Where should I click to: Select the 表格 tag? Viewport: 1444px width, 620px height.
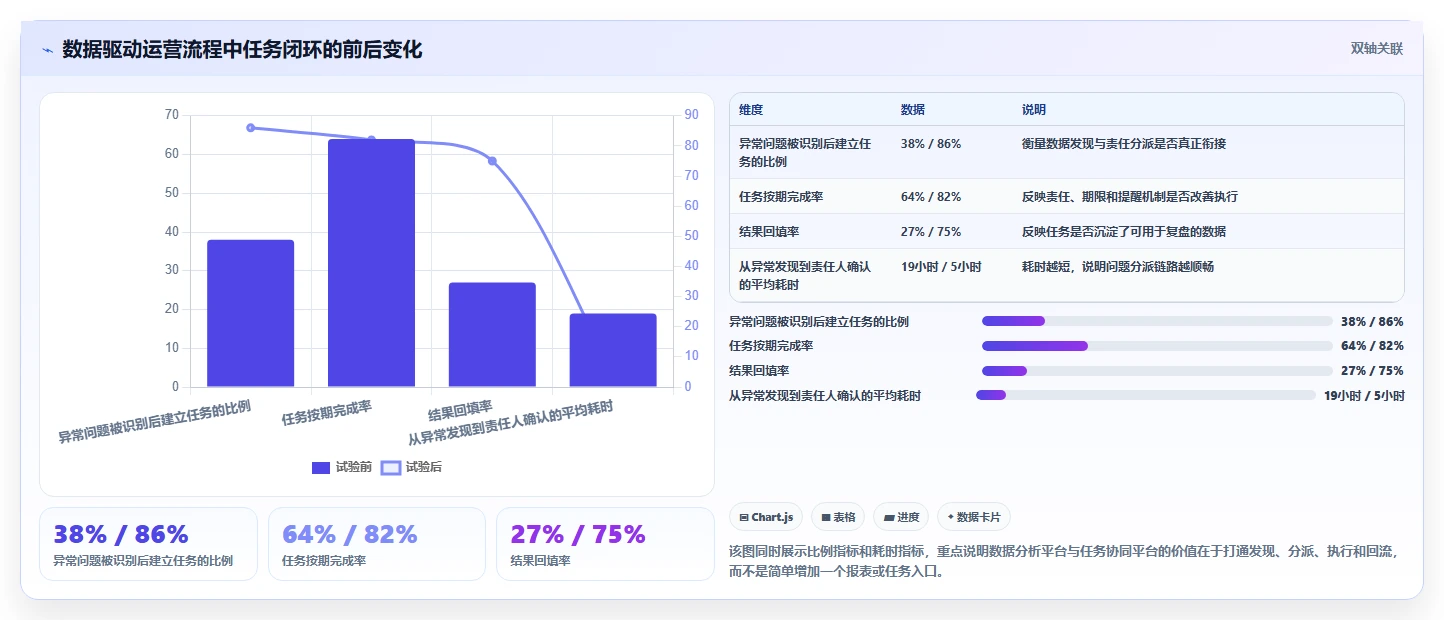click(838, 517)
